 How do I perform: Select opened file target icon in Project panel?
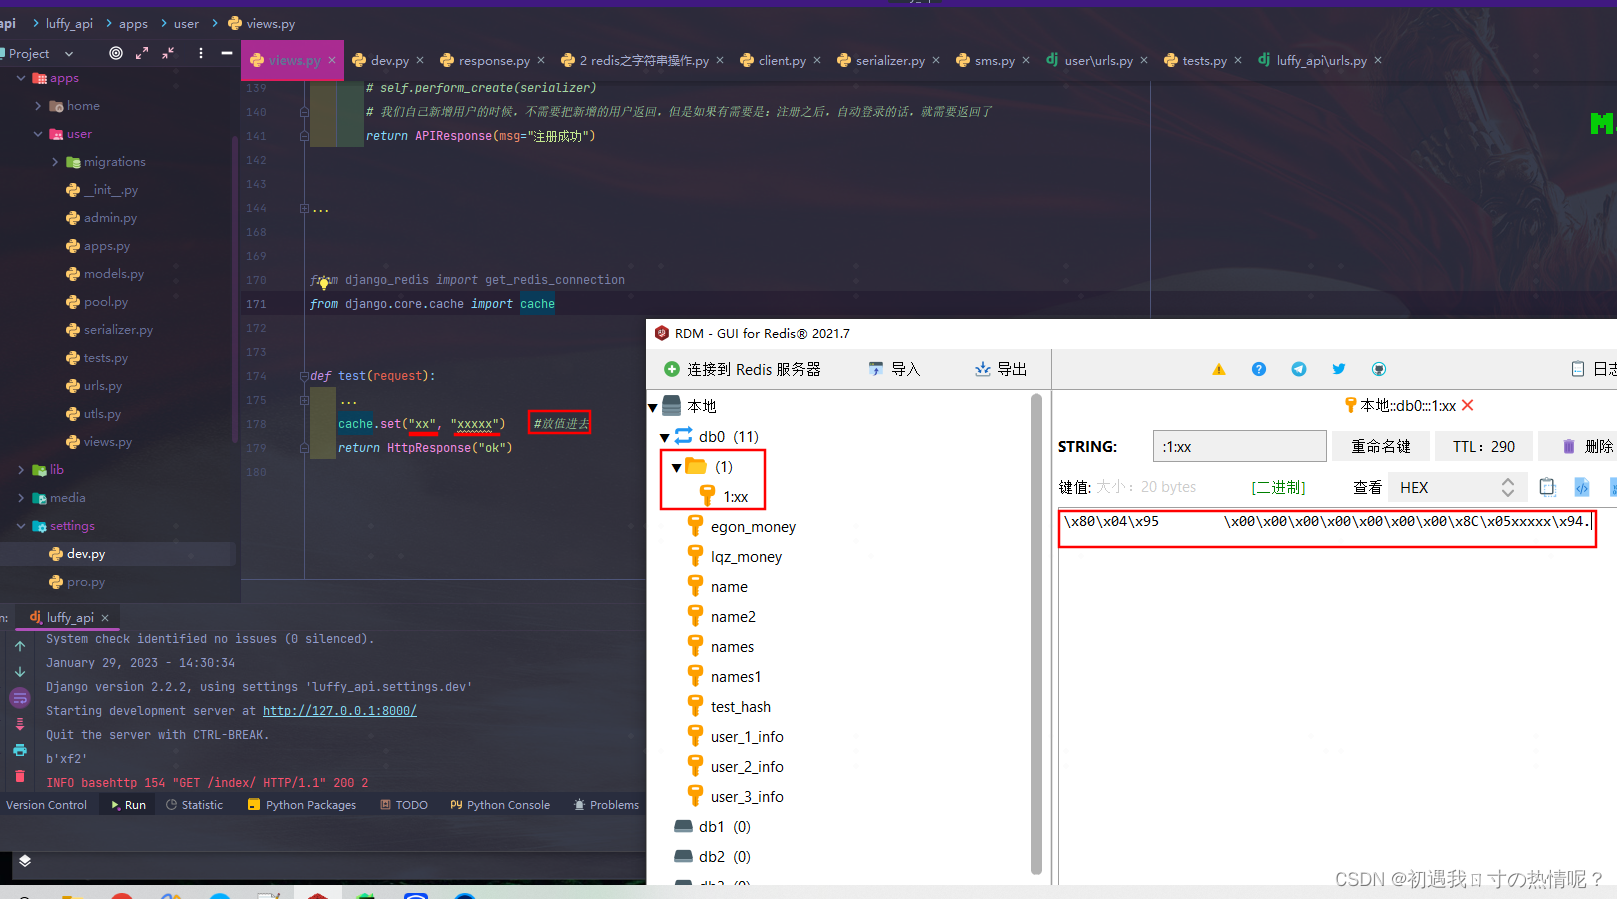(116, 53)
